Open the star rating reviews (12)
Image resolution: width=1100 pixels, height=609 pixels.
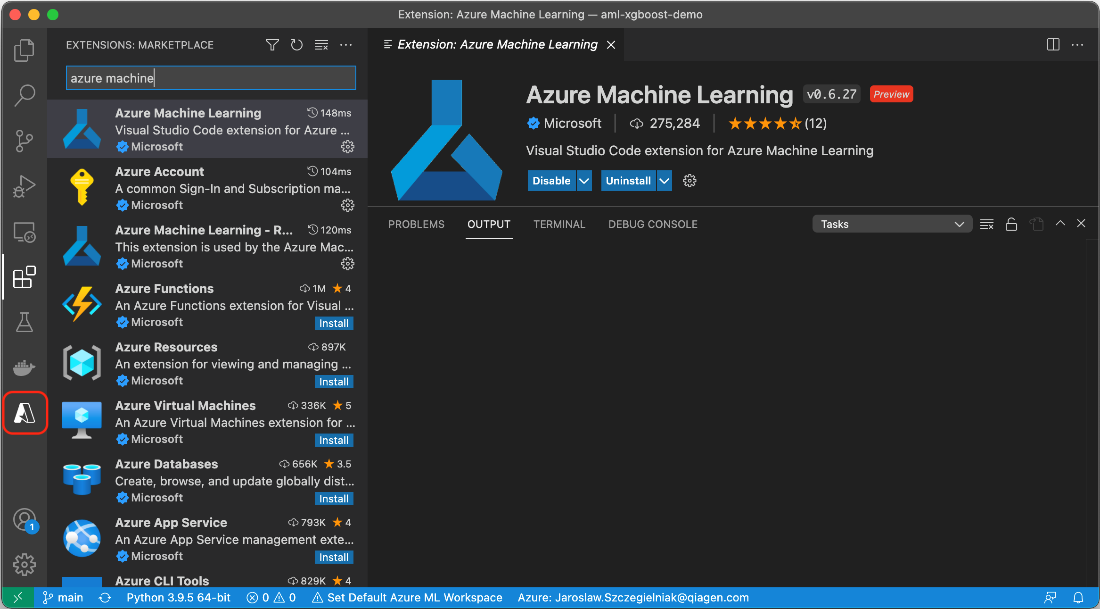777,123
